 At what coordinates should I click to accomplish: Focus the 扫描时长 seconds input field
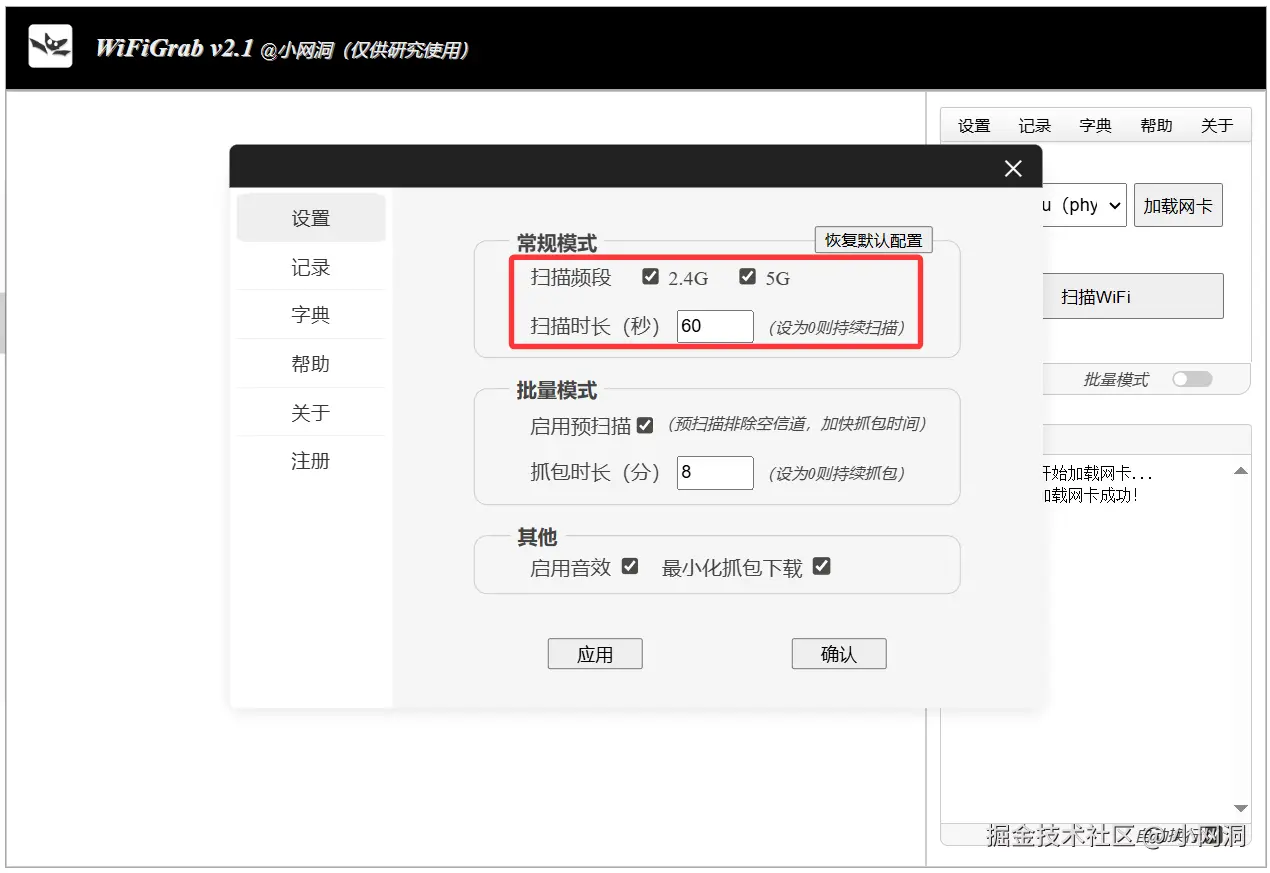[x=715, y=326]
